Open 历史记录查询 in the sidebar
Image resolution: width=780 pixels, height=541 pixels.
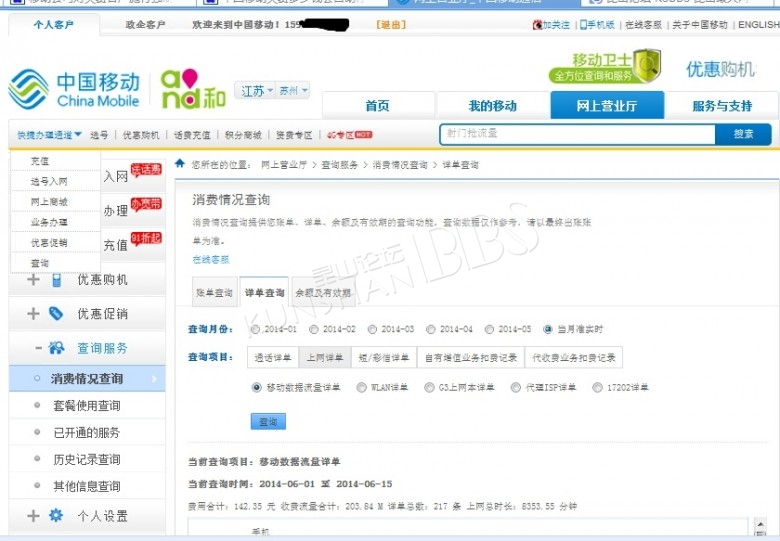[87, 459]
